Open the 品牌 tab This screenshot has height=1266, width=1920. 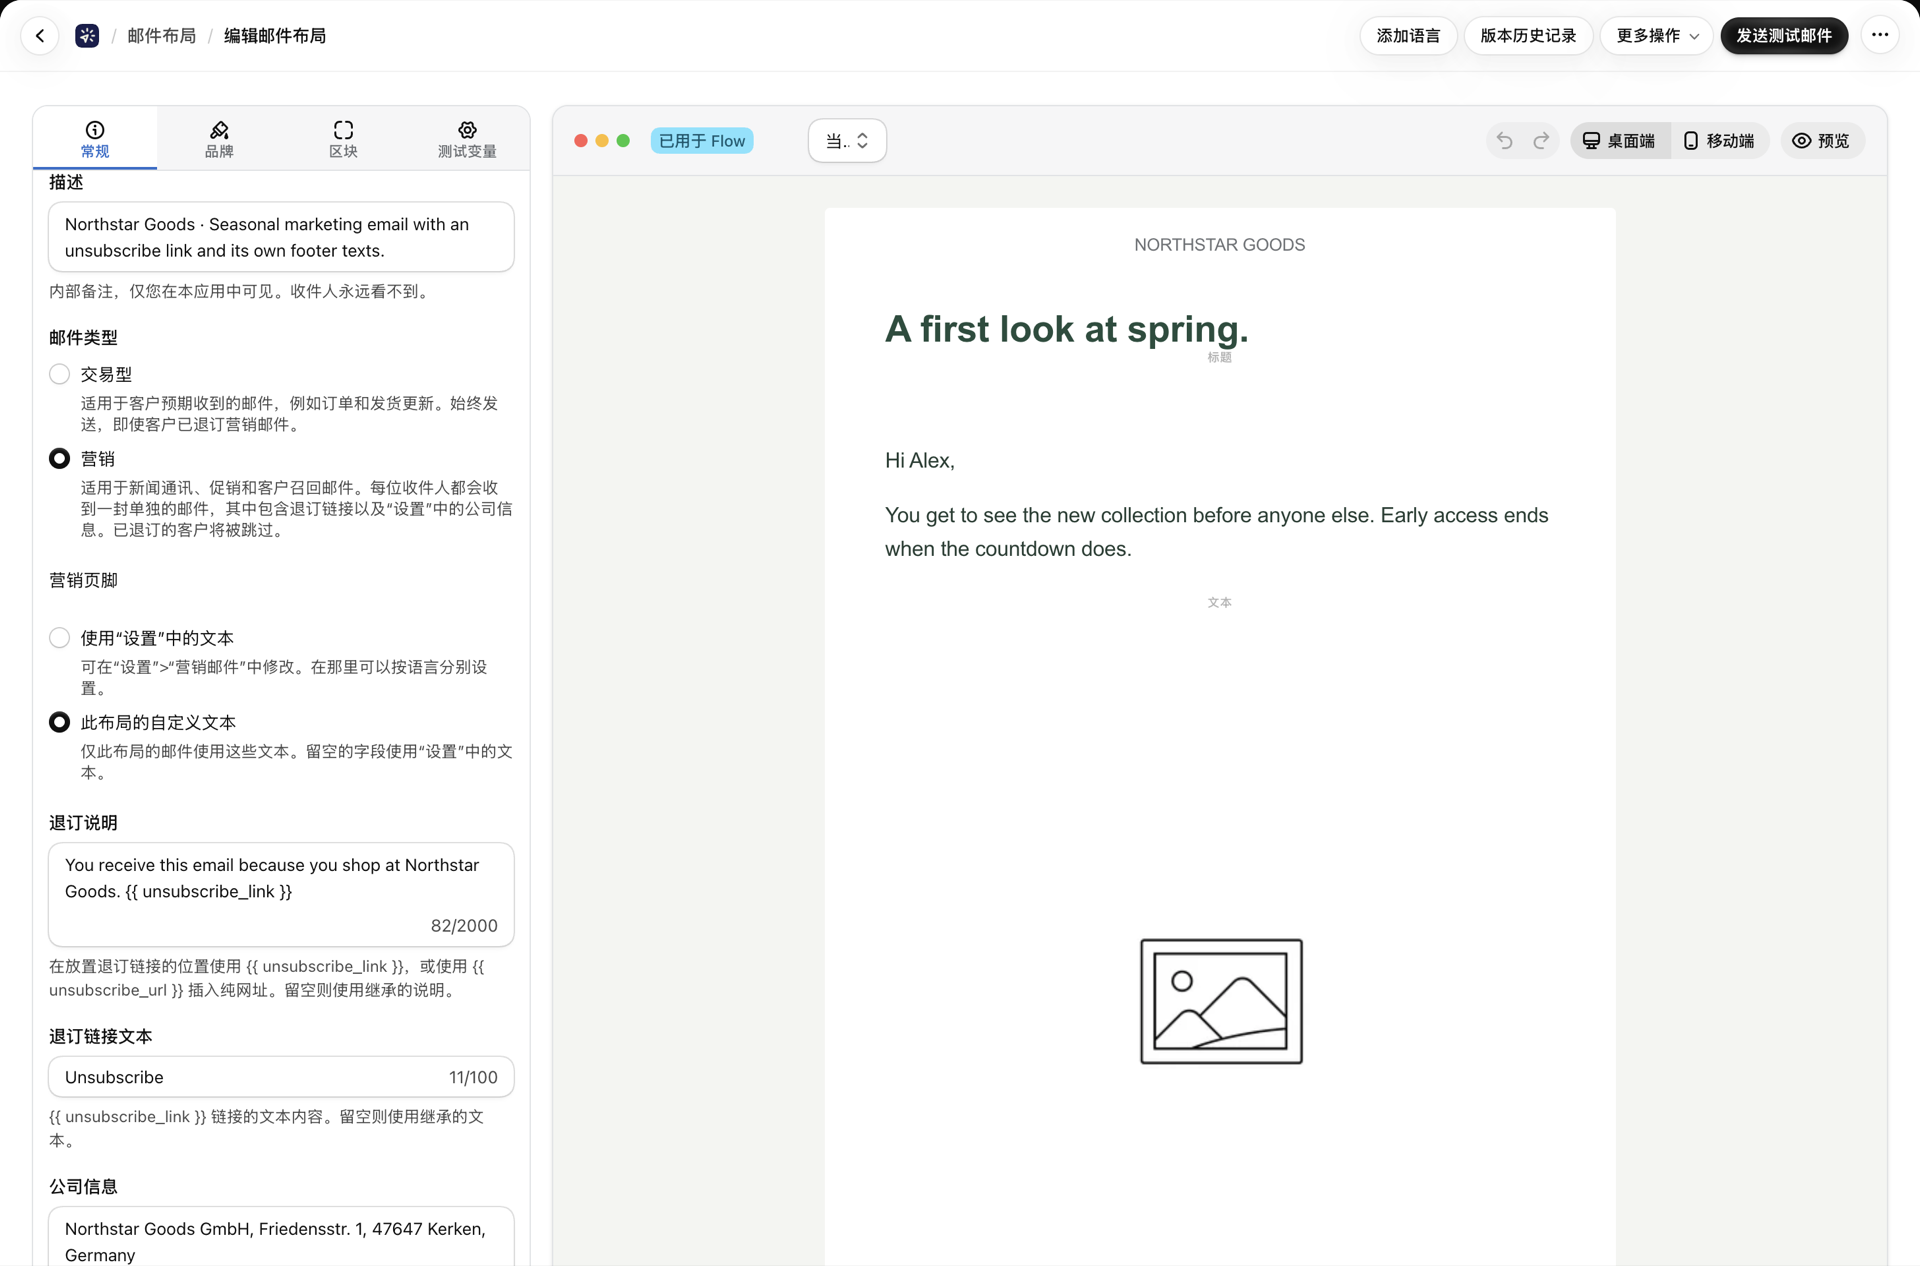pos(219,139)
